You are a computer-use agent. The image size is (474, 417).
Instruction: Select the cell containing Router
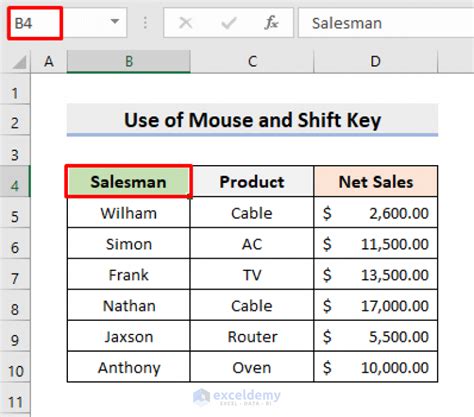[x=252, y=336]
